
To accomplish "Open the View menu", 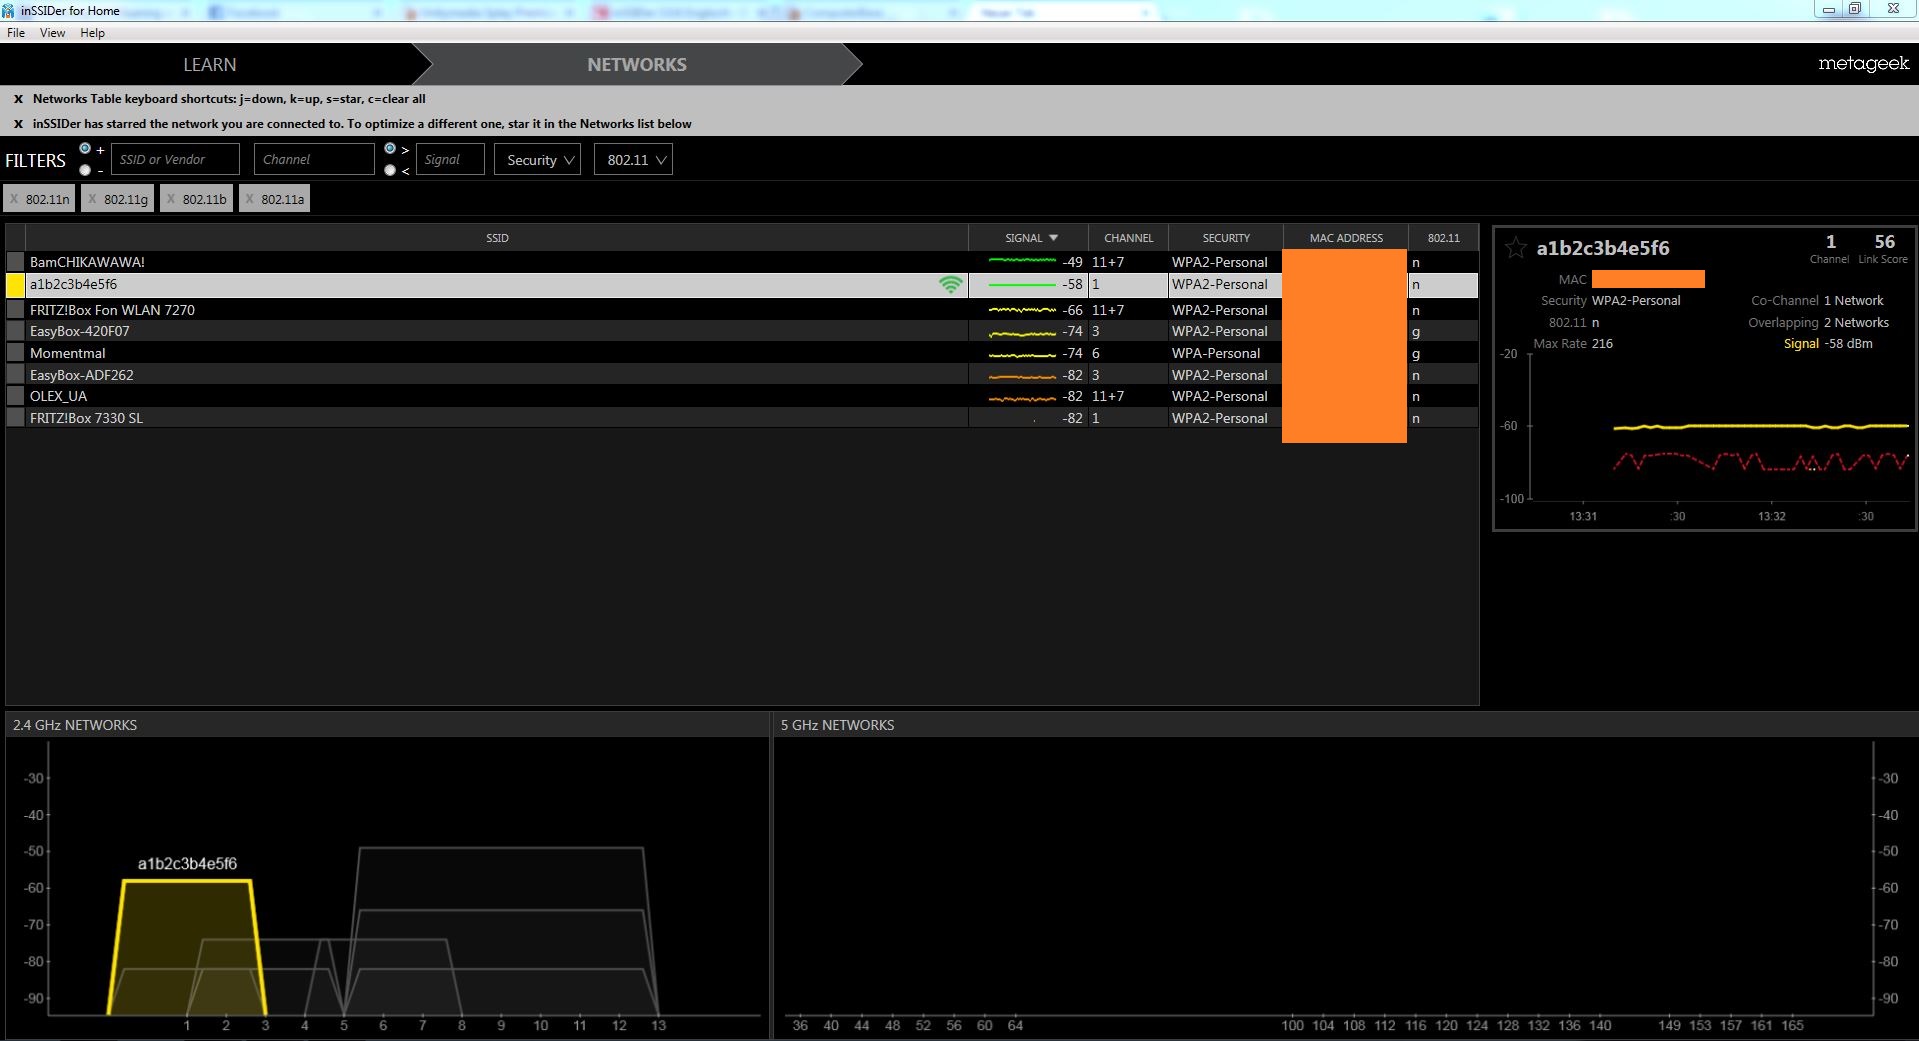I will click(52, 33).
